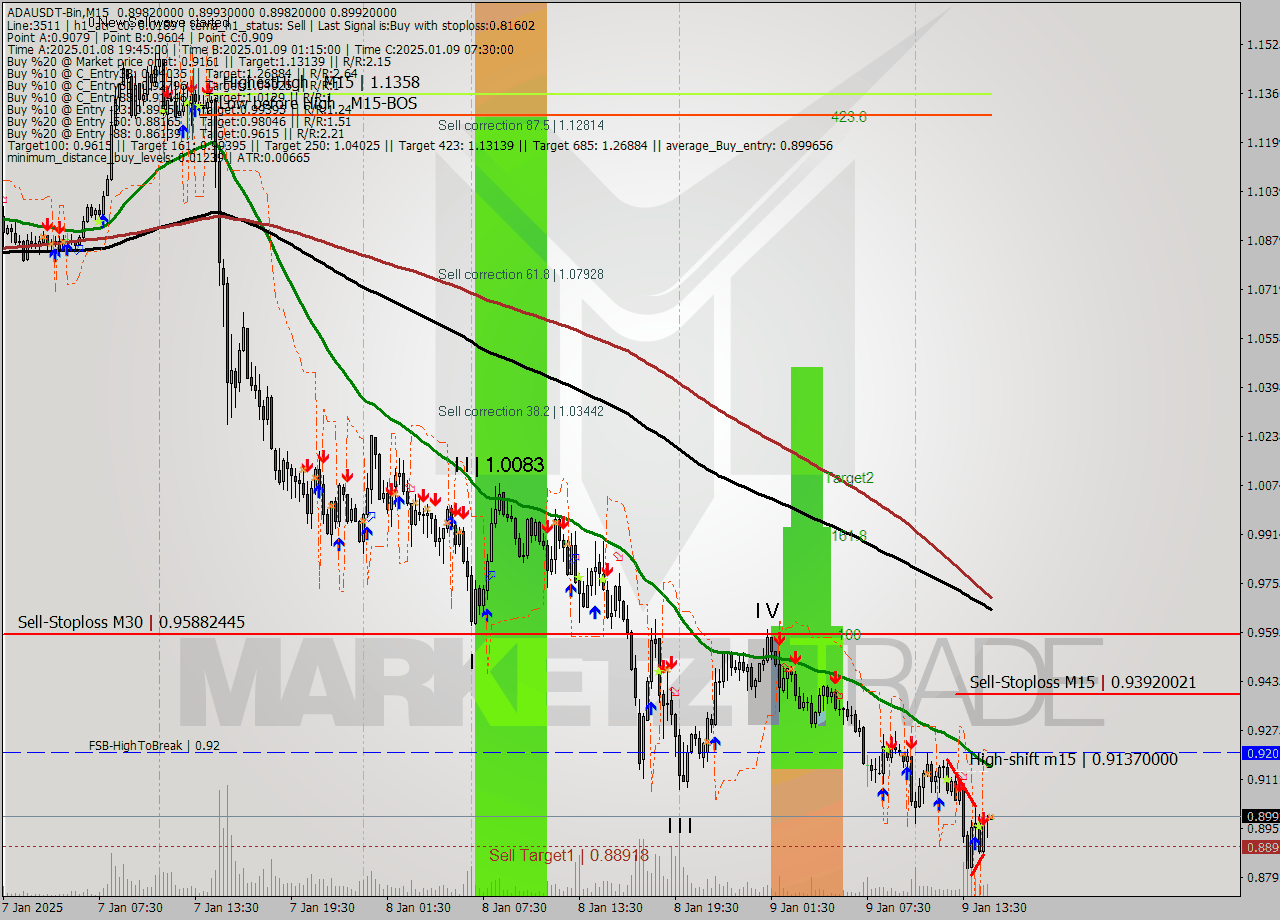Click the '1.136' price axis label

tap(1261, 93)
